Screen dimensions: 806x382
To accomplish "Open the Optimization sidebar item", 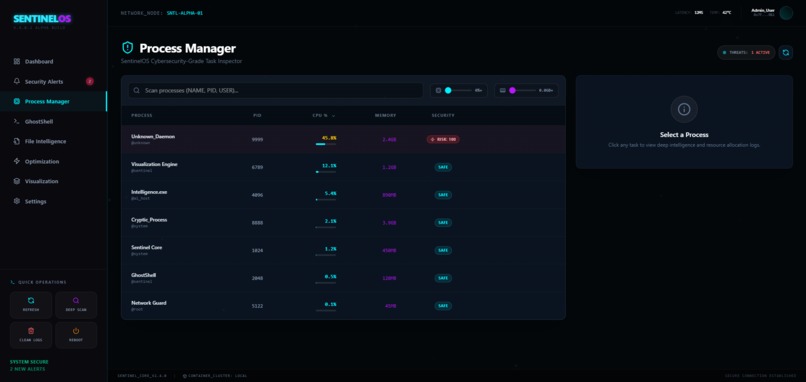I will pyautogui.click(x=53, y=161).
